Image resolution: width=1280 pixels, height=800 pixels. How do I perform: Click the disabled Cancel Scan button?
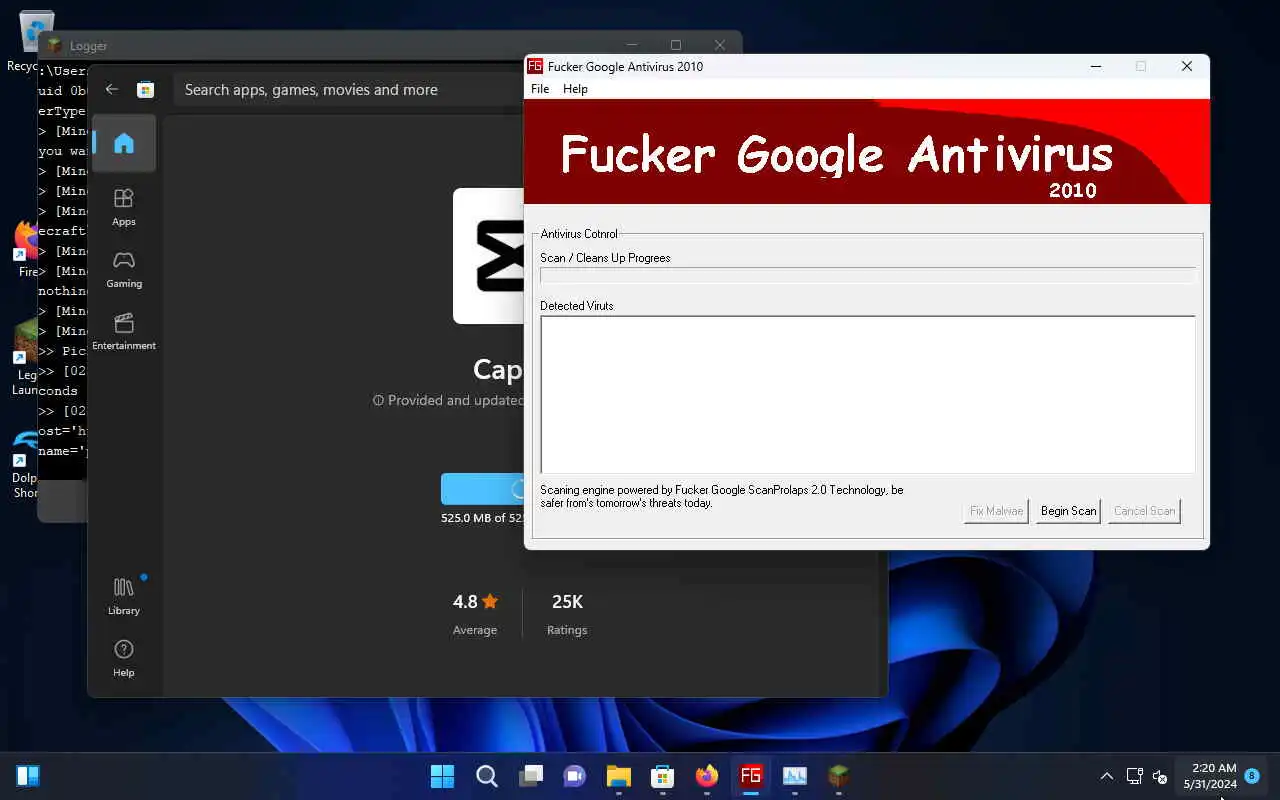(x=1144, y=511)
